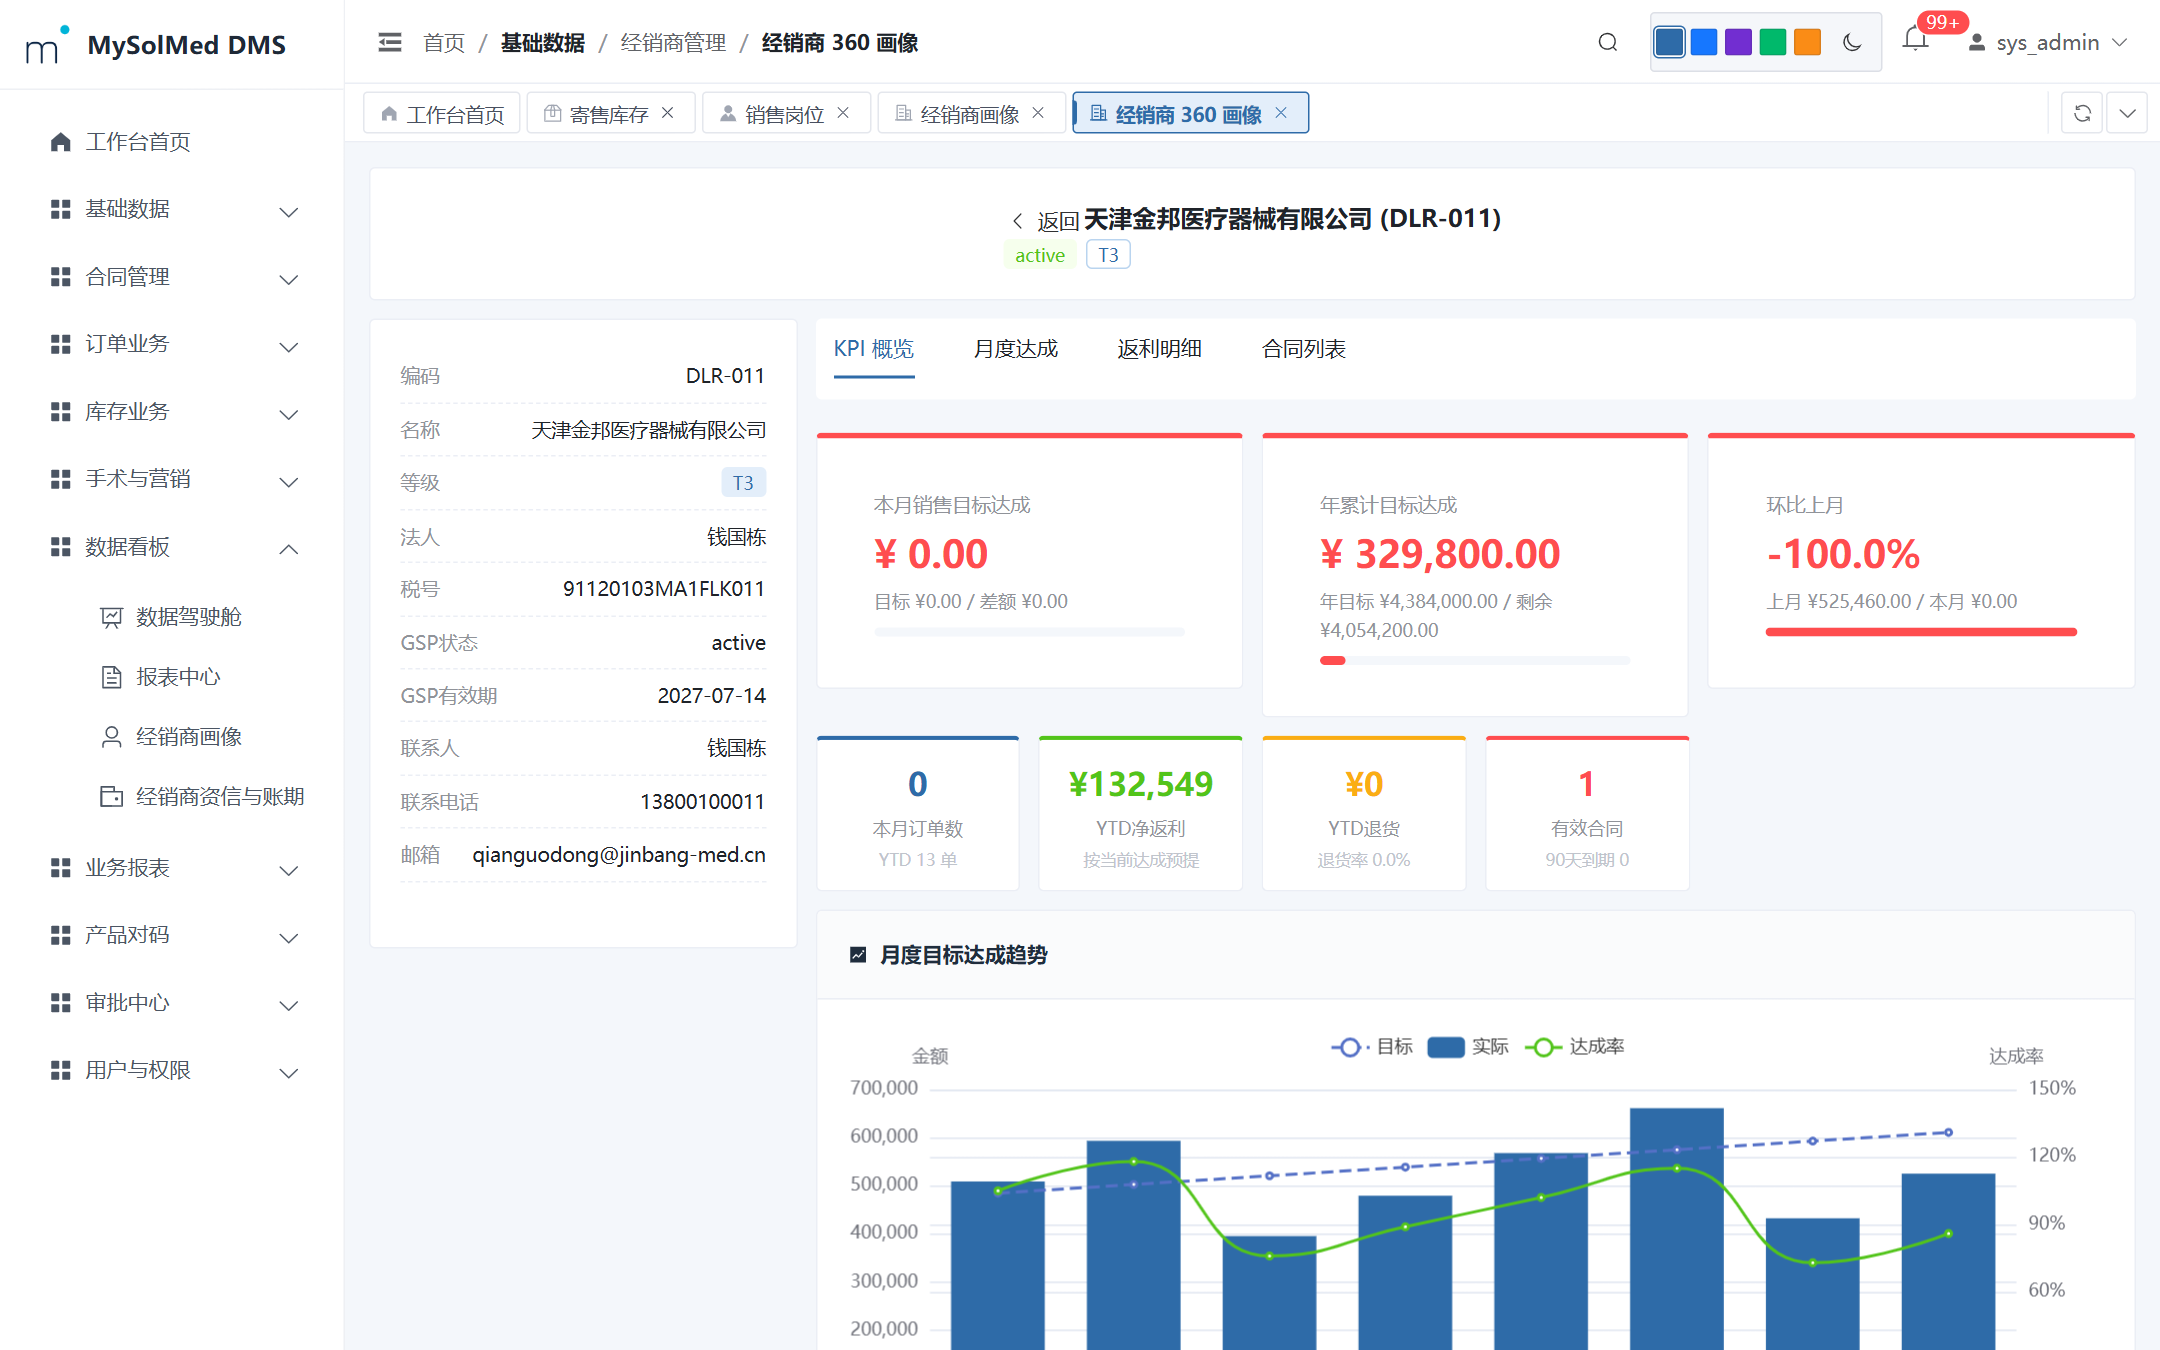Image resolution: width=2160 pixels, height=1350 pixels.
Task: Expand the 基础数据 sidebar menu
Action: (172, 210)
